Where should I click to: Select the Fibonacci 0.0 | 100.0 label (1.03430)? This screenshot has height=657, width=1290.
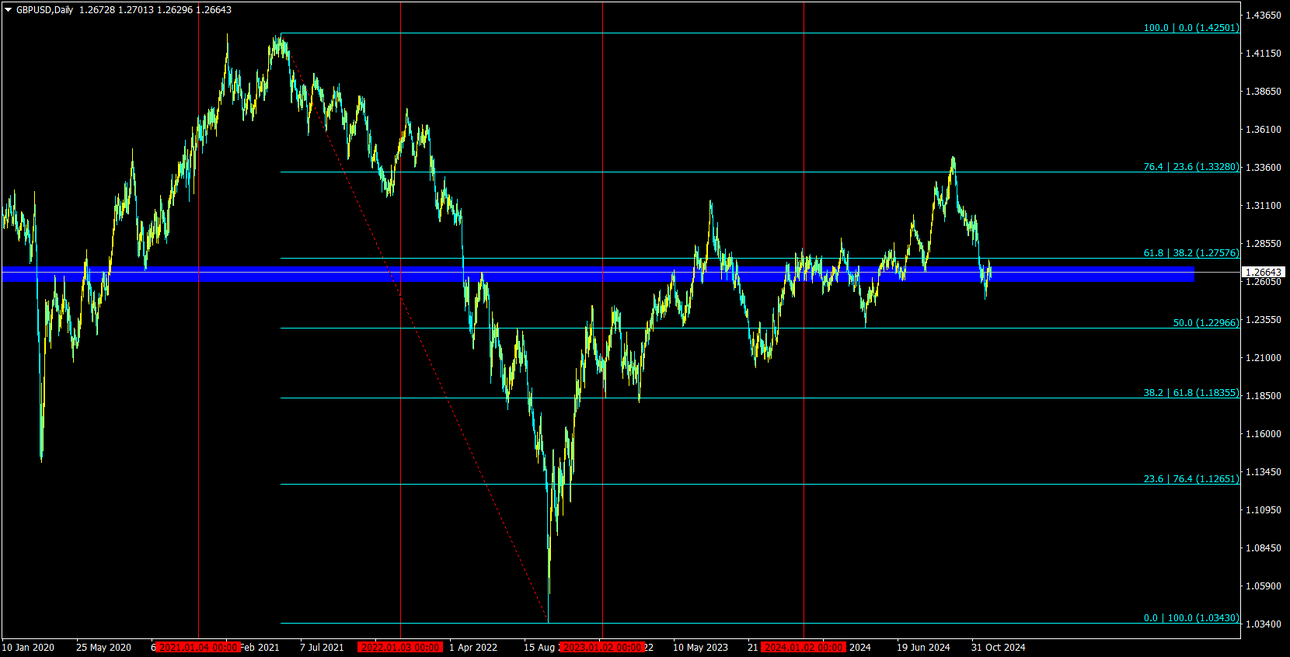[x=1191, y=618]
